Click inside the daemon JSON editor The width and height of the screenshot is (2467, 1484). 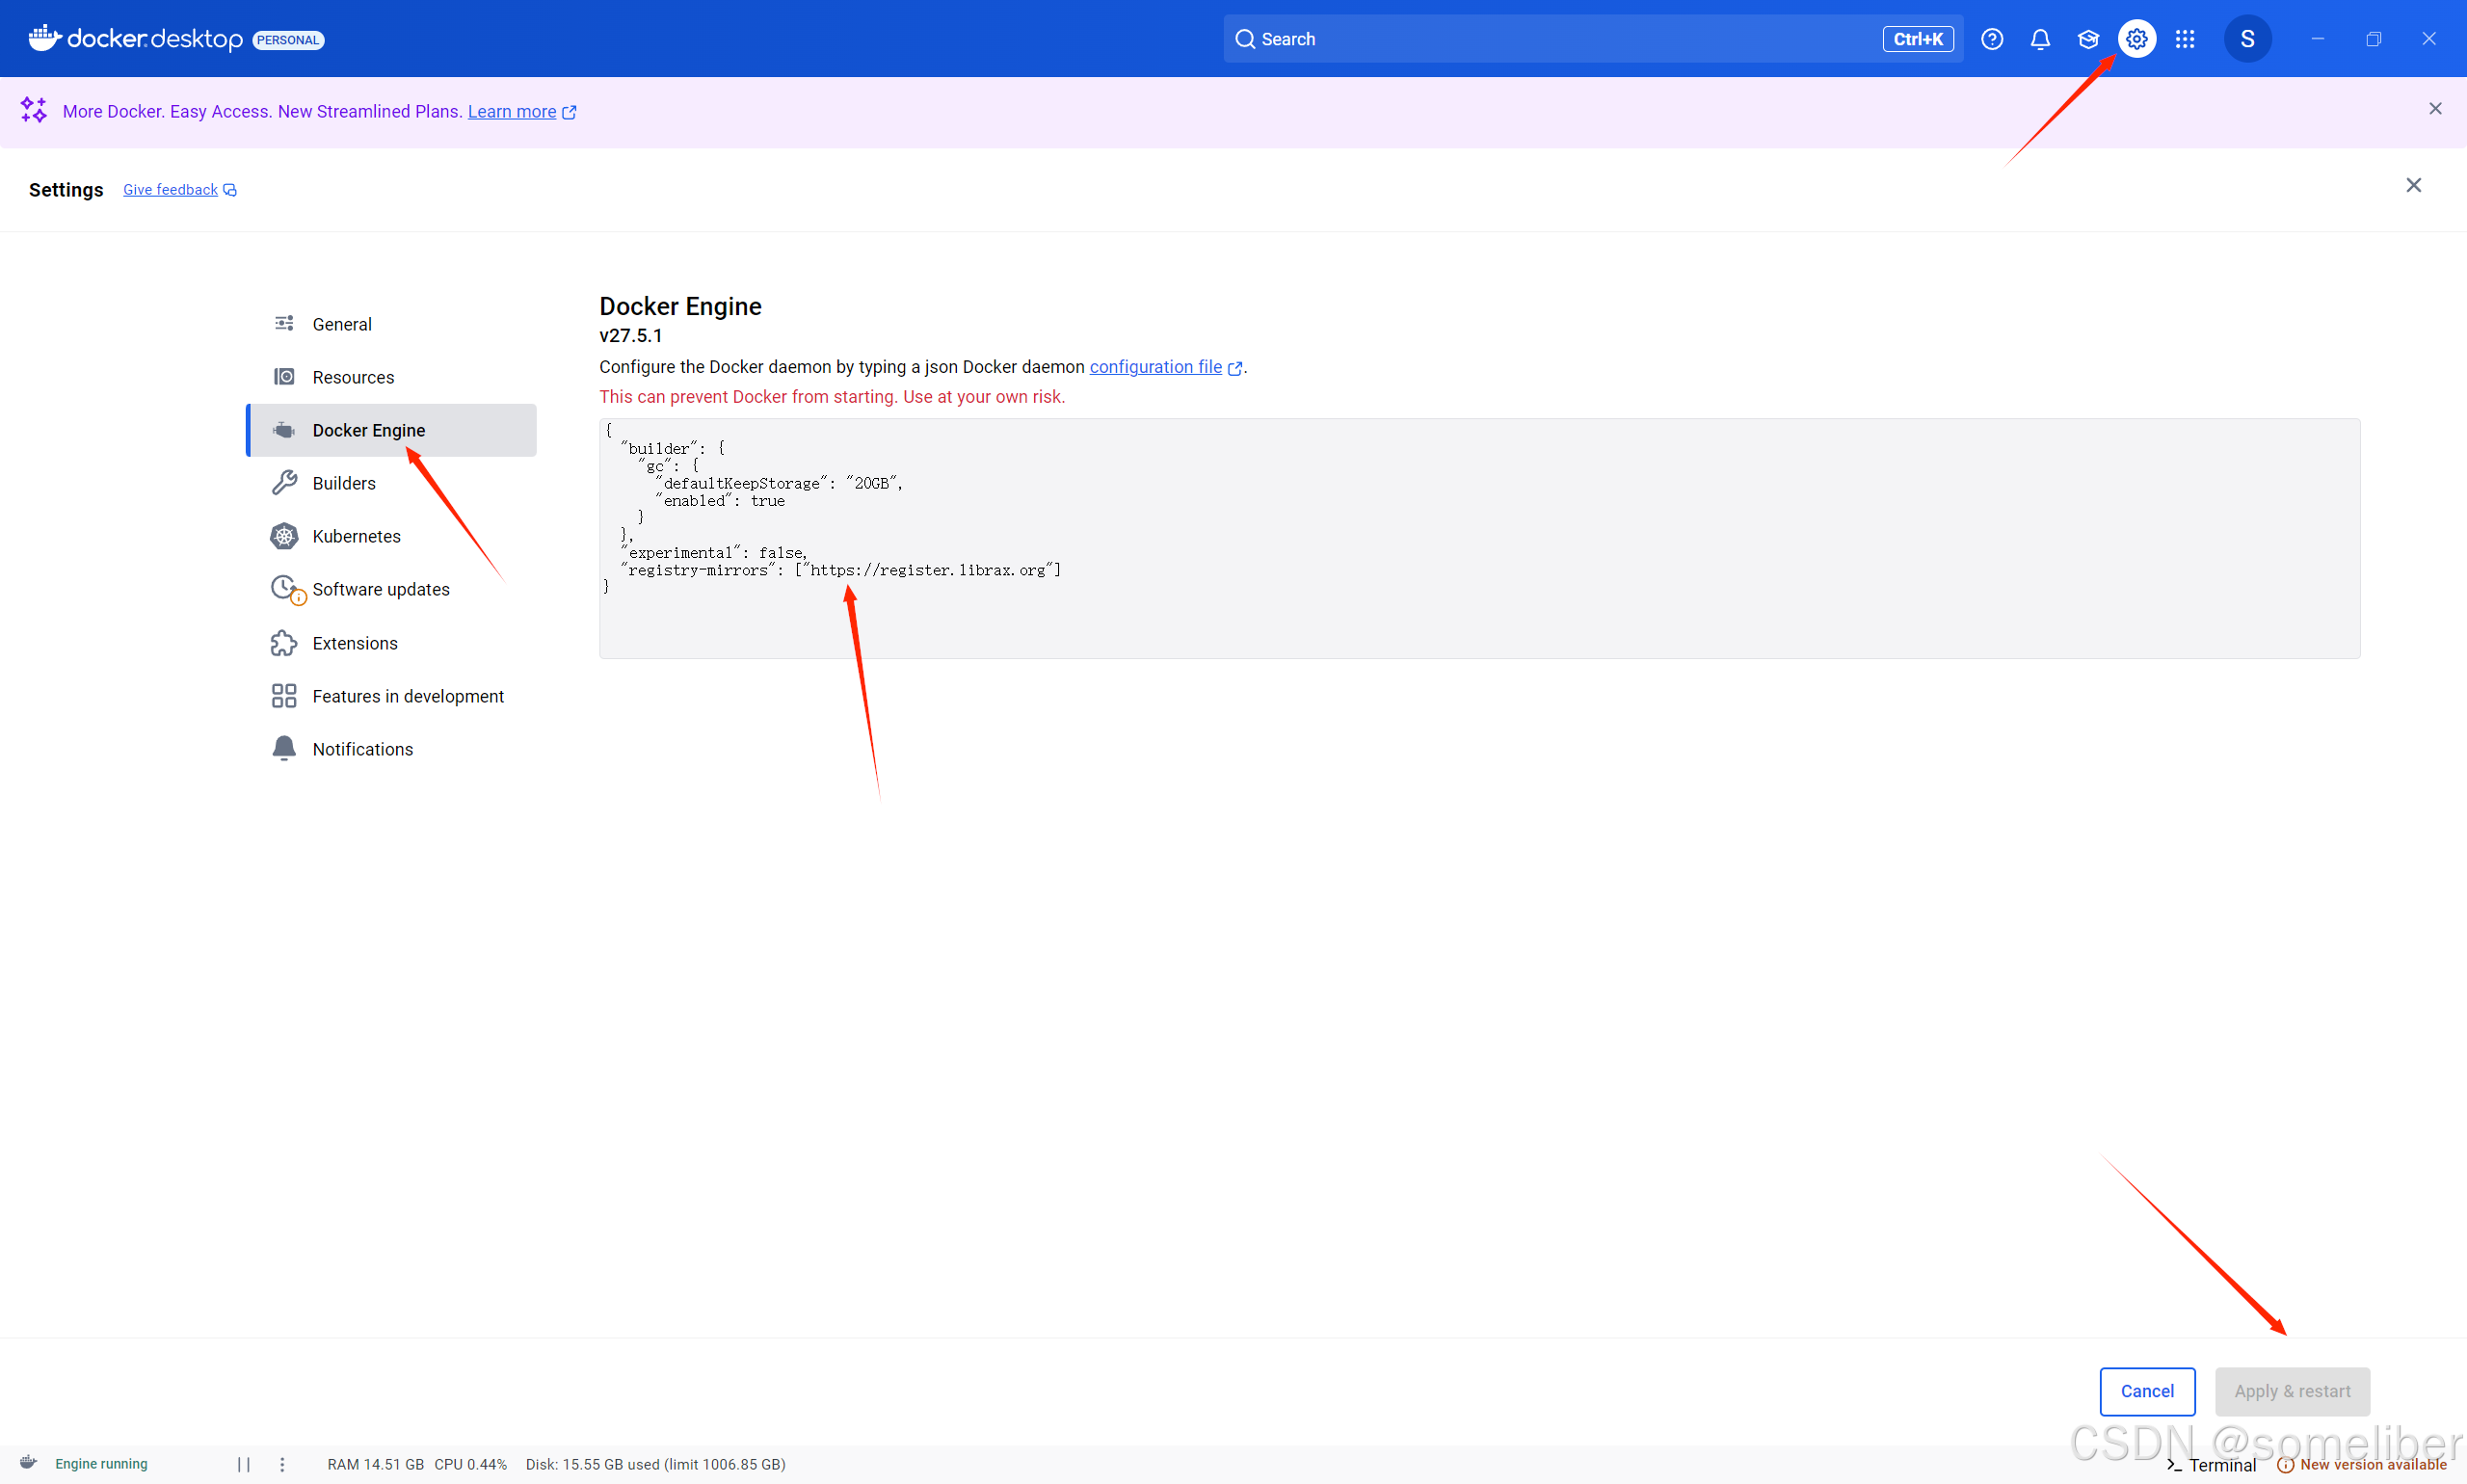pos(1479,538)
